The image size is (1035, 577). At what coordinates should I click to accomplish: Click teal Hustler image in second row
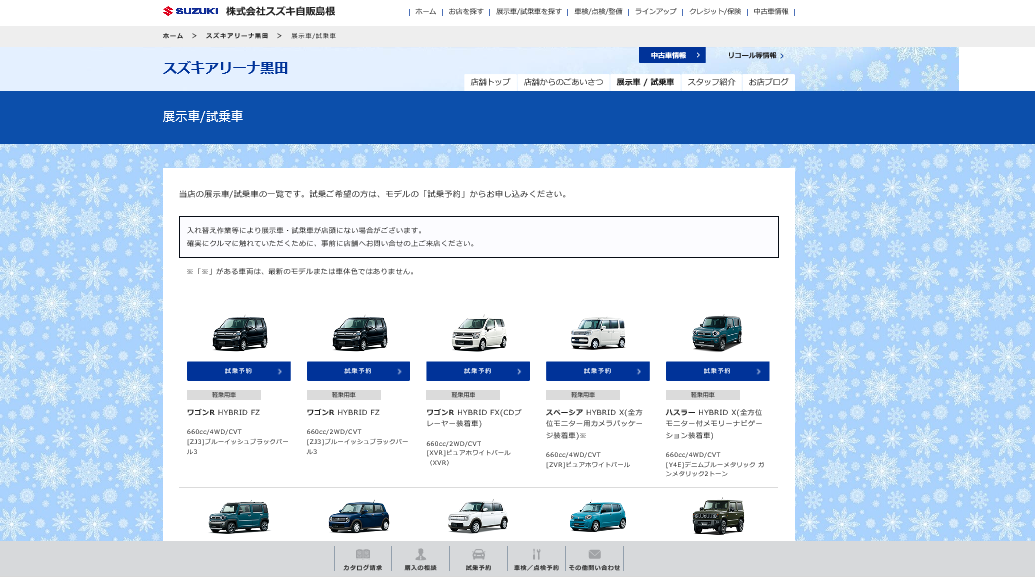[x=240, y=517]
